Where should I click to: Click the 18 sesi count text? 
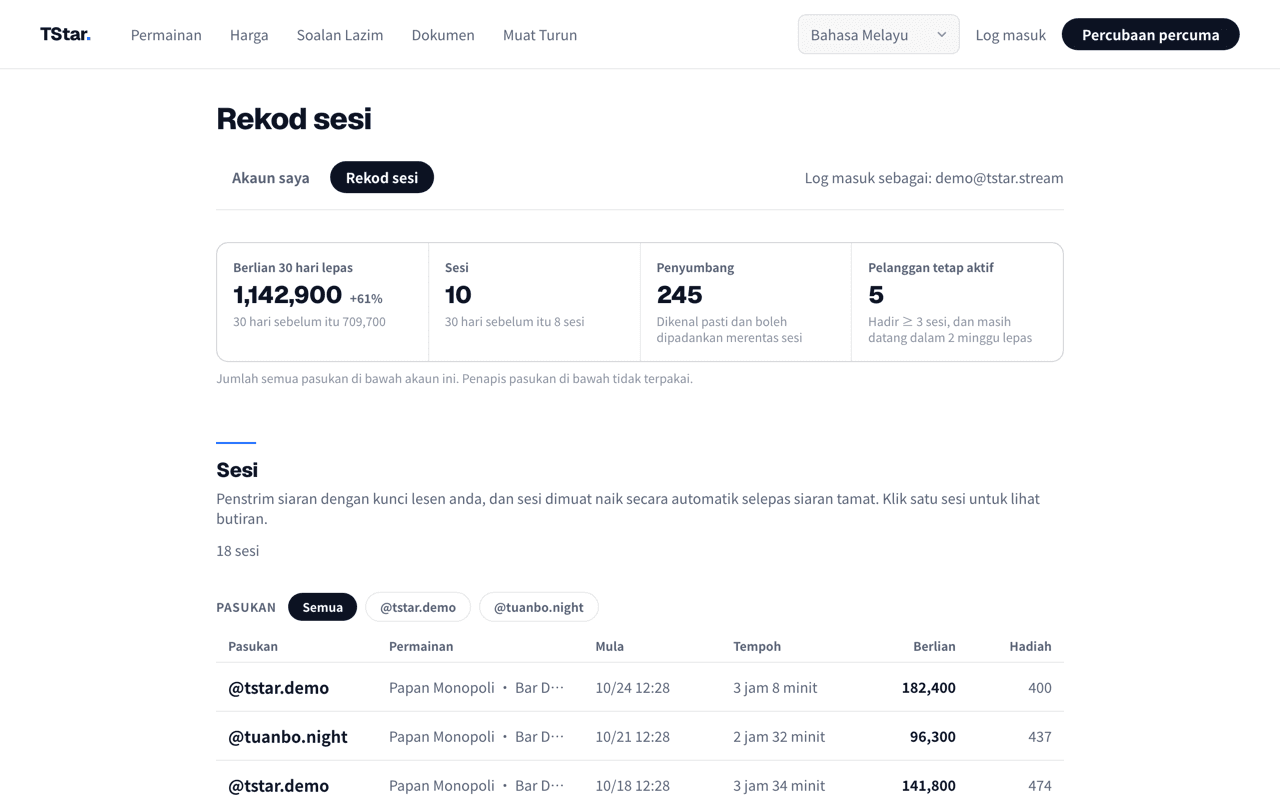(238, 551)
